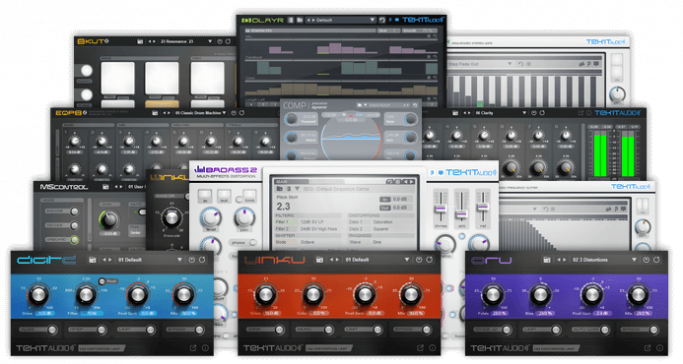683x364 pixels.
Task: Click the Color knob in Winku plugin
Action: click(313, 294)
